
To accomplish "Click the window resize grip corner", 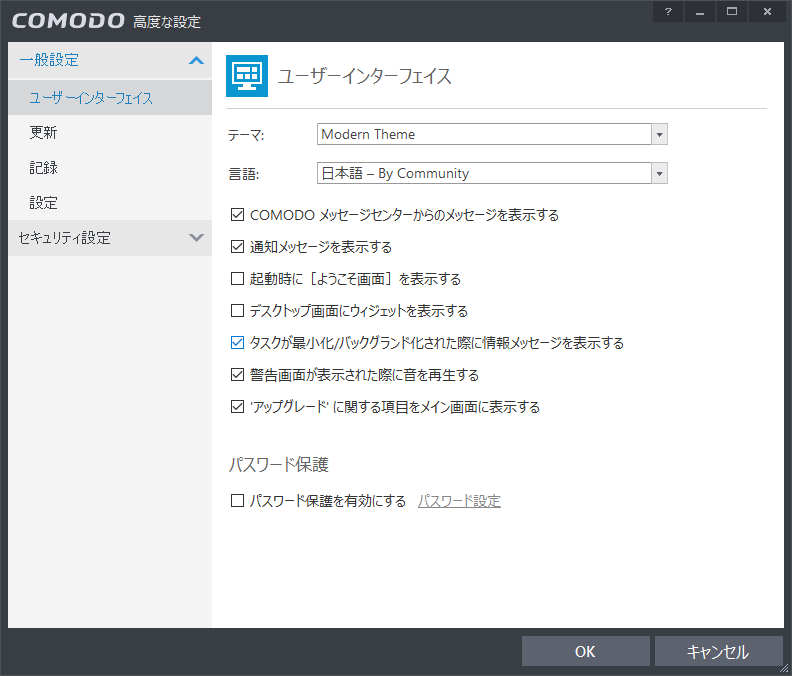I will 784,669.
